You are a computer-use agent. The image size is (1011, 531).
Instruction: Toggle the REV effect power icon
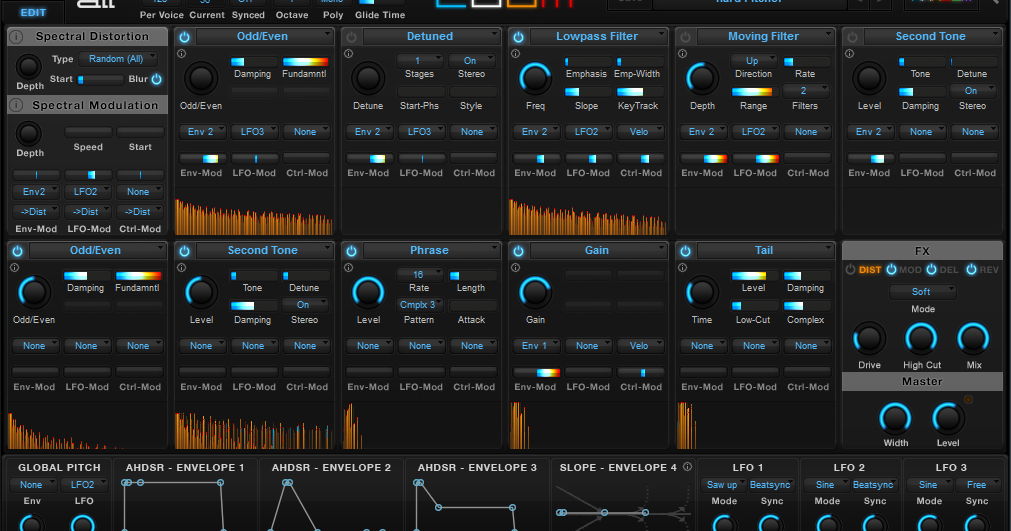click(971, 269)
